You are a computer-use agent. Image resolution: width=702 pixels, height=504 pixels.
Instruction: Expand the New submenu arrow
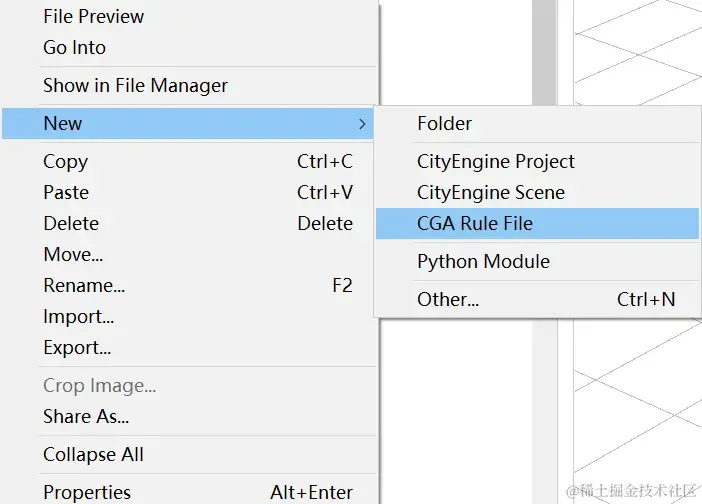click(361, 124)
